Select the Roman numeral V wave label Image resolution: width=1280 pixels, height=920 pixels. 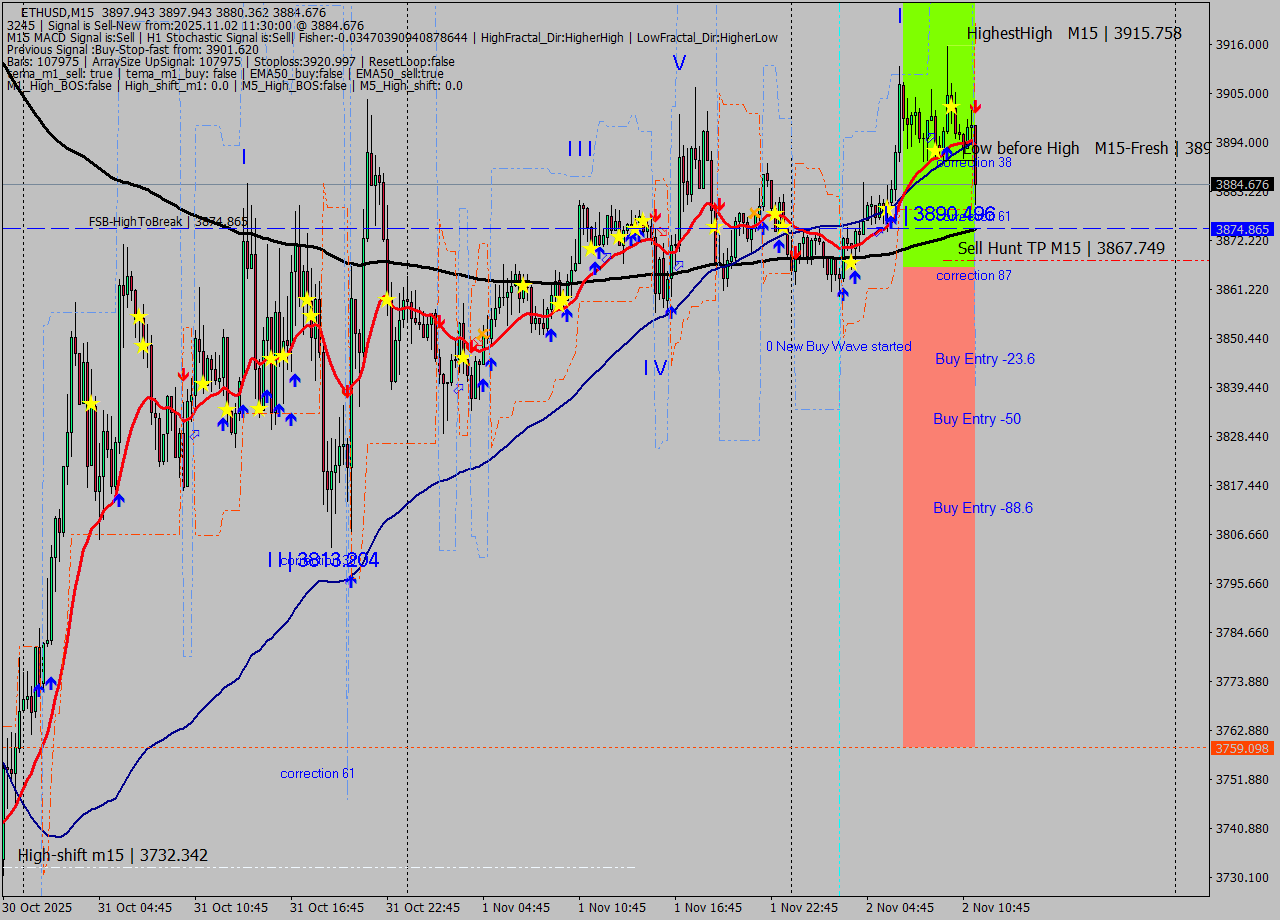(679, 62)
